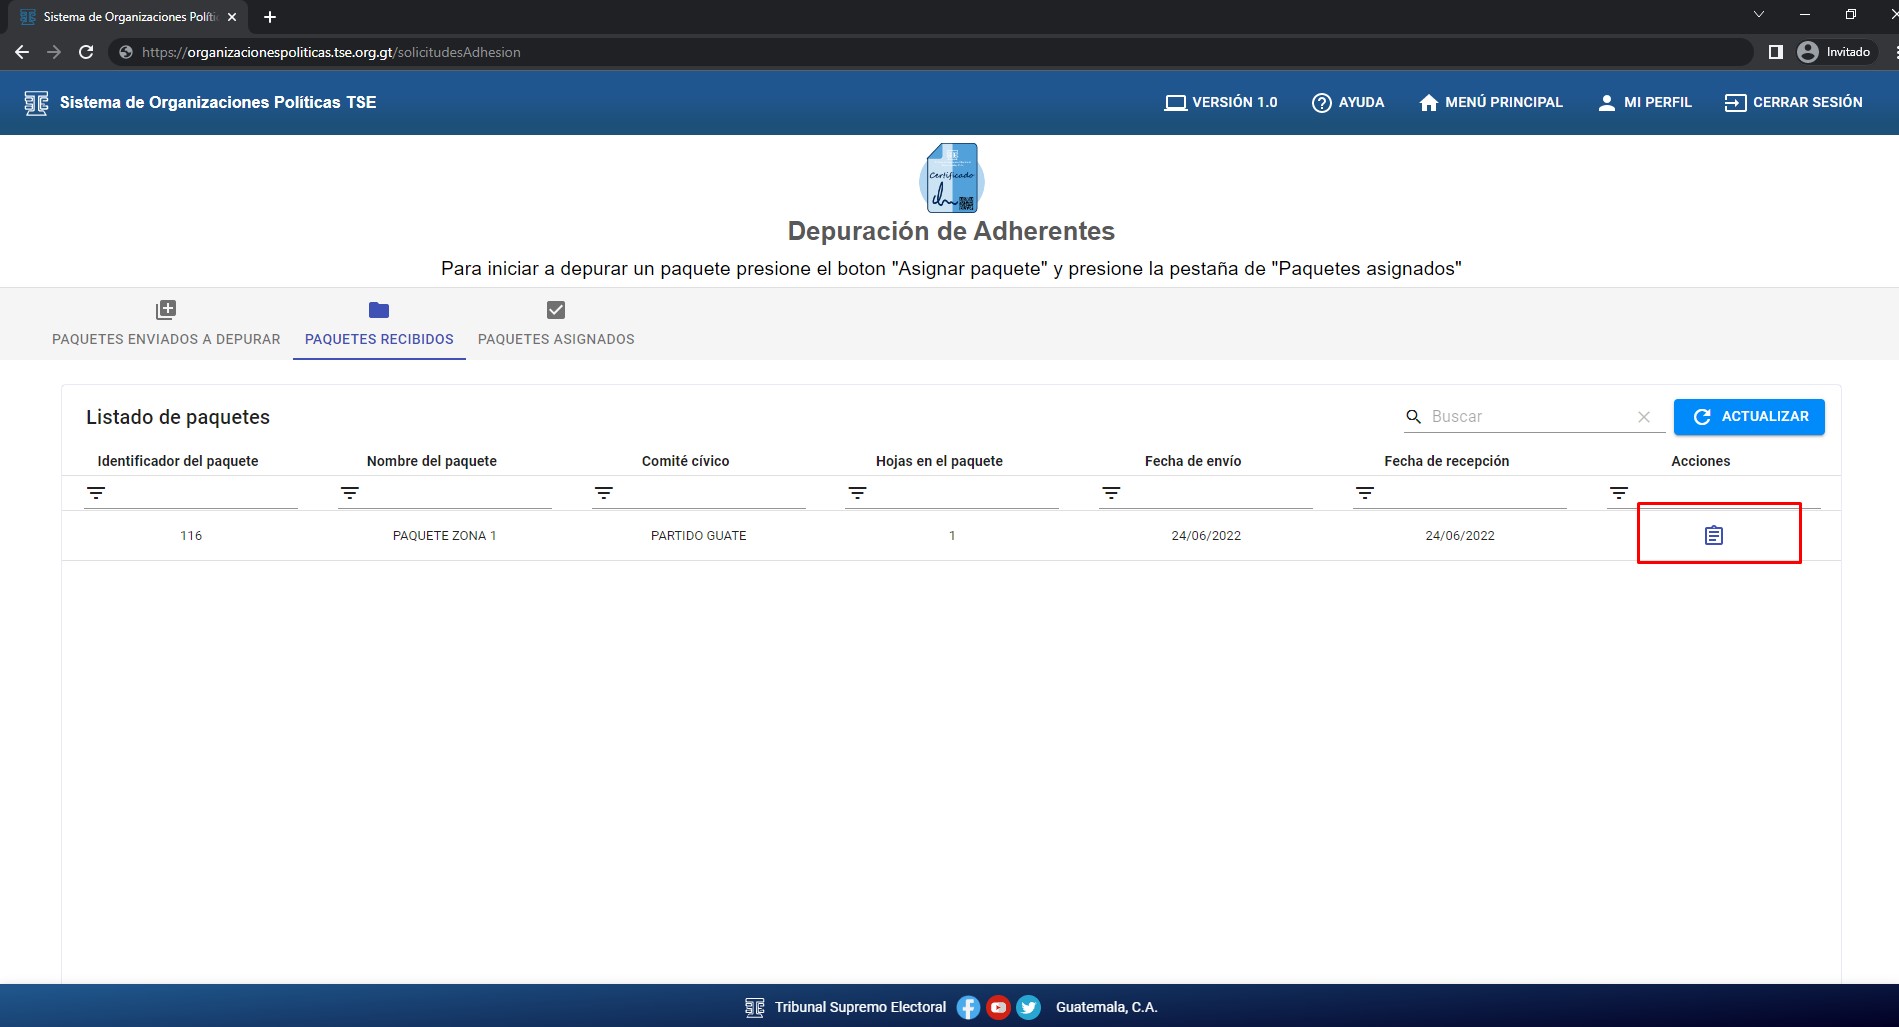Image resolution: width=1899 pixels, height=1027 pixels.
Task: Click the assign package clipboard icon
Action: click(1713, 536)
